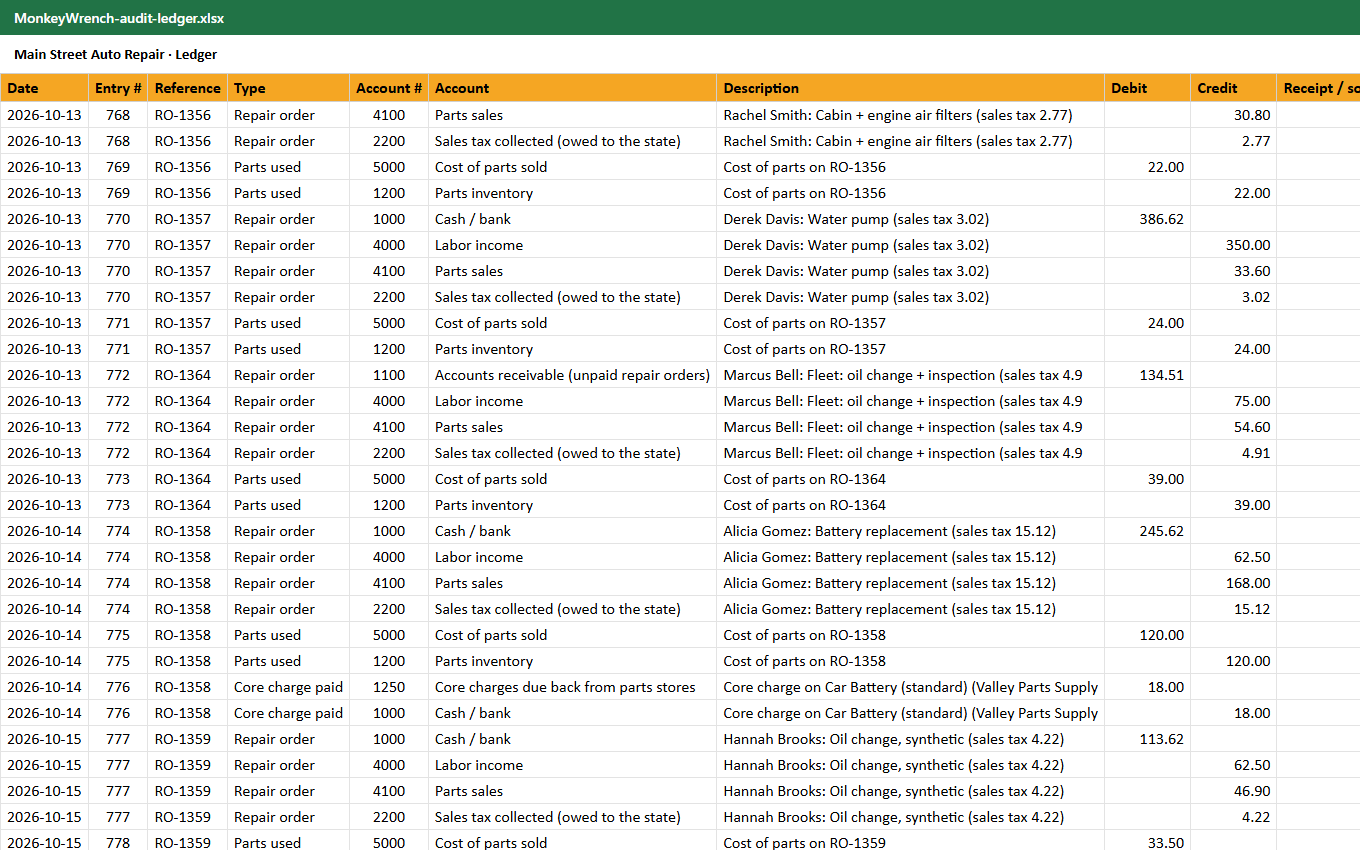
Task: Select the 386.62 debit cell
Action: 1147,219
